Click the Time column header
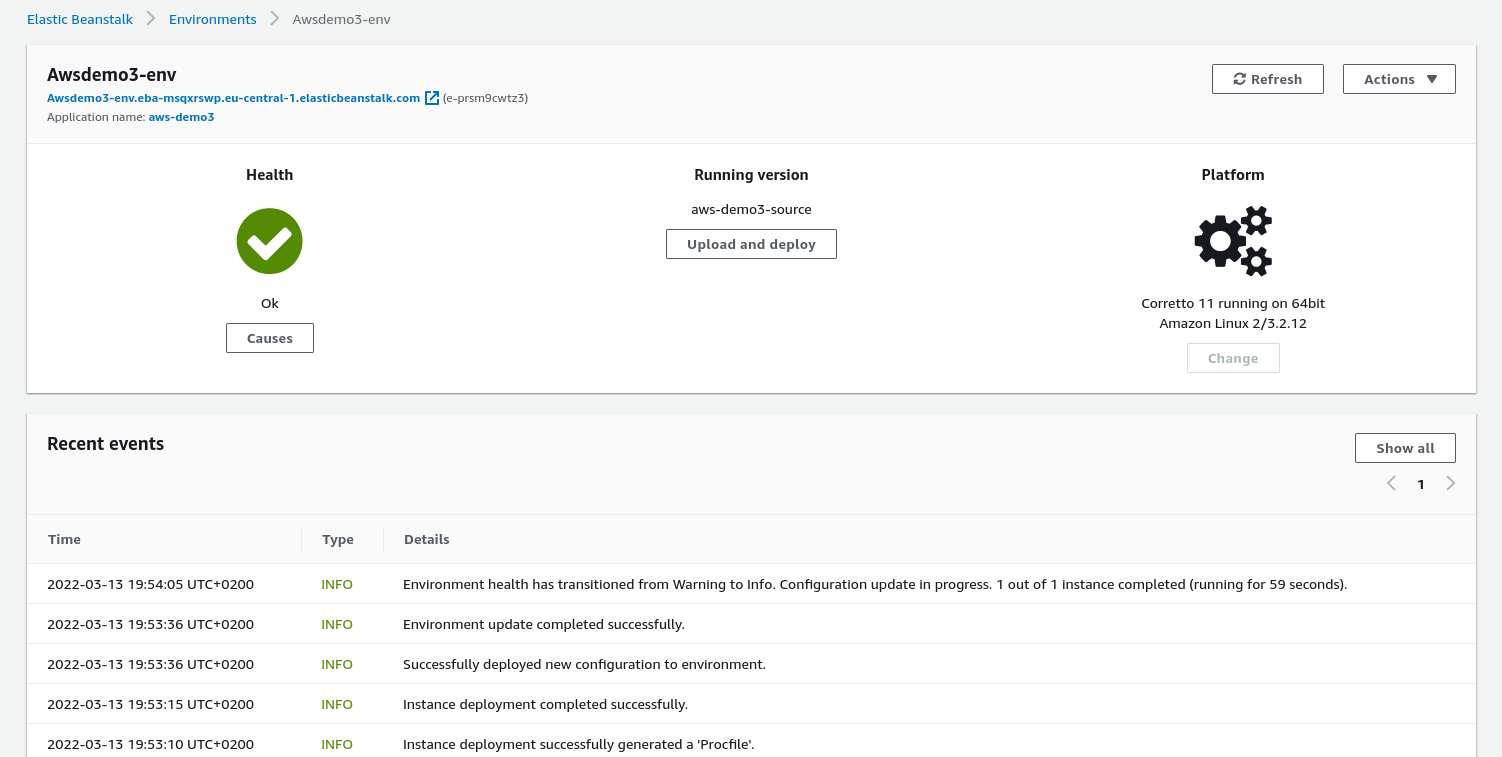Viewport: 1502px width, 757px height. tap(64, 539)
